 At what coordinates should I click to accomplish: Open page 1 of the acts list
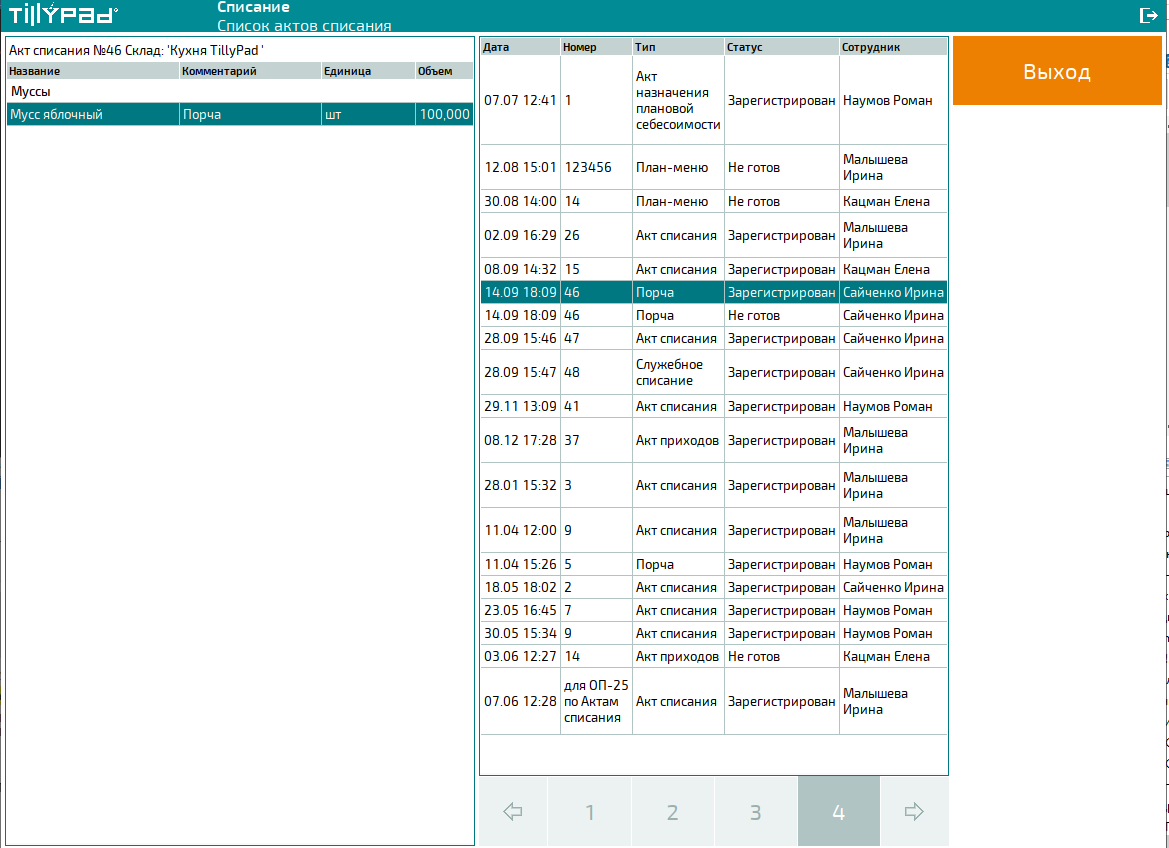point(590,811)
